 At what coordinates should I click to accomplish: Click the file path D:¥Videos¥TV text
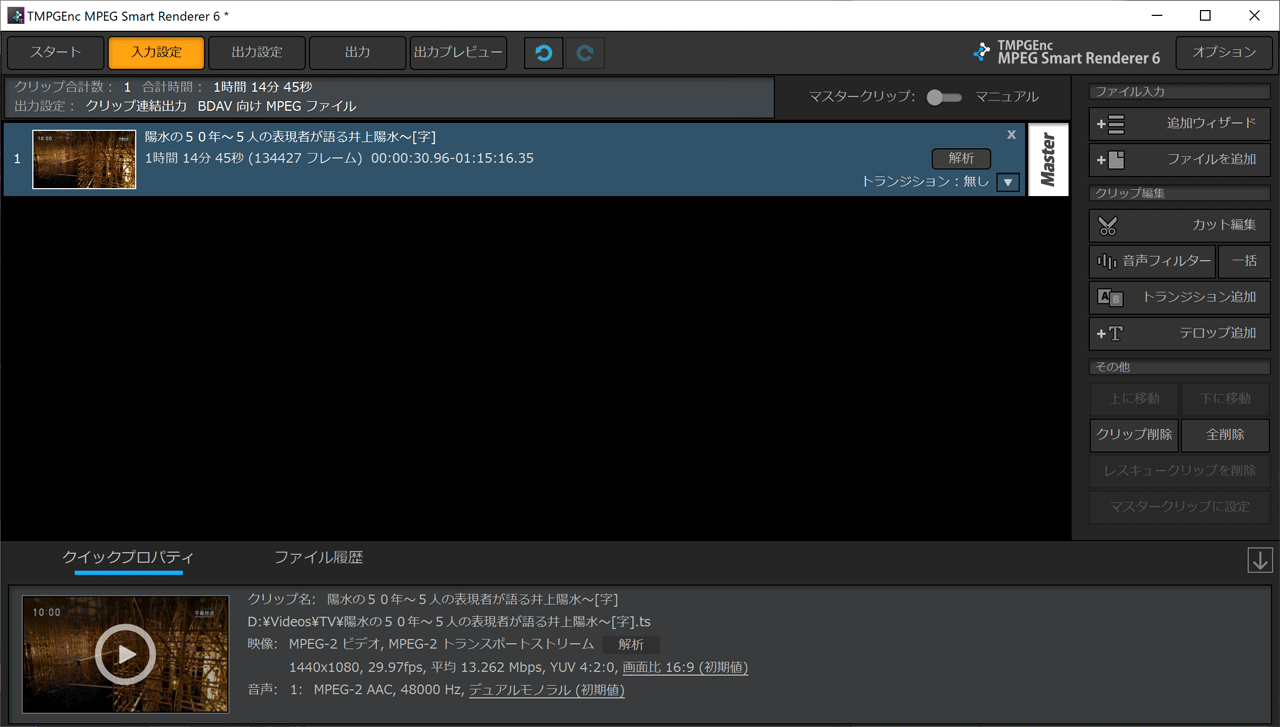(449, 622)
